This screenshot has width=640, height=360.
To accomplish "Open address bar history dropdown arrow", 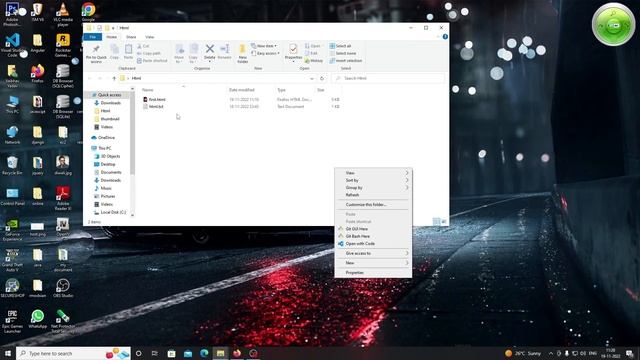I will click(x=312, y=78).
